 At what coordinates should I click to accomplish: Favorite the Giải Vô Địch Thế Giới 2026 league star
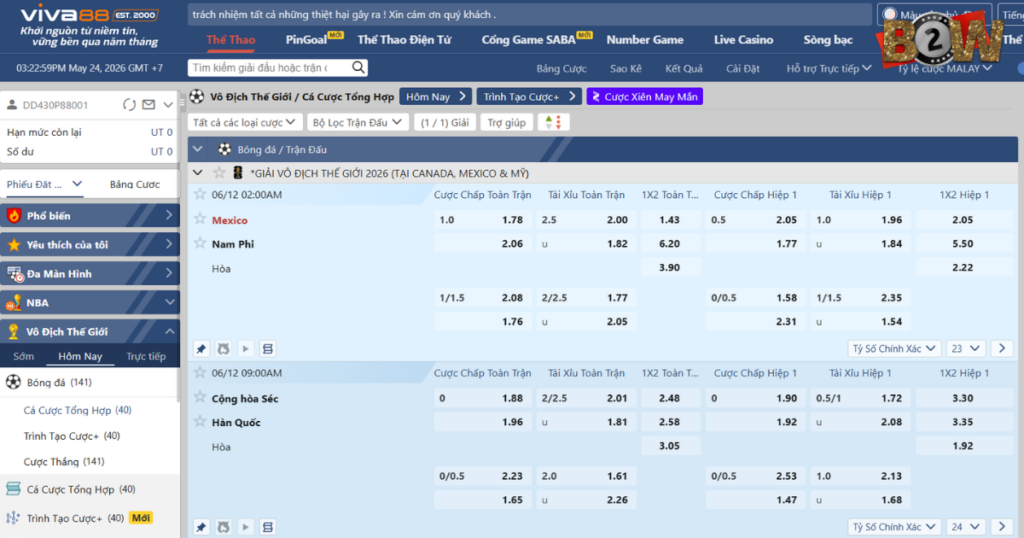point(219,173)
